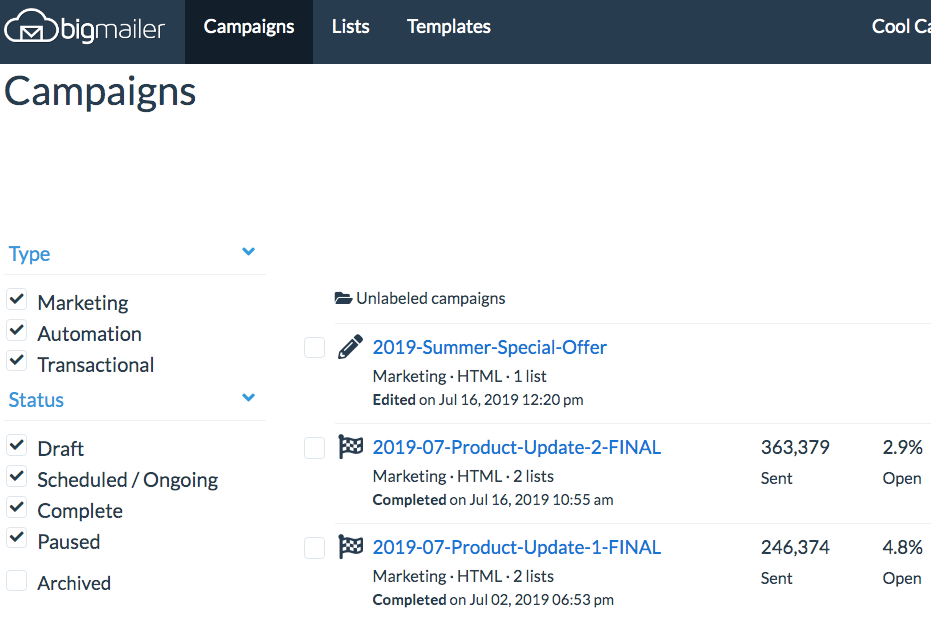Click the Campaigns menu item in the navigation bar
The image size is (931, 621).
(248, 27)
